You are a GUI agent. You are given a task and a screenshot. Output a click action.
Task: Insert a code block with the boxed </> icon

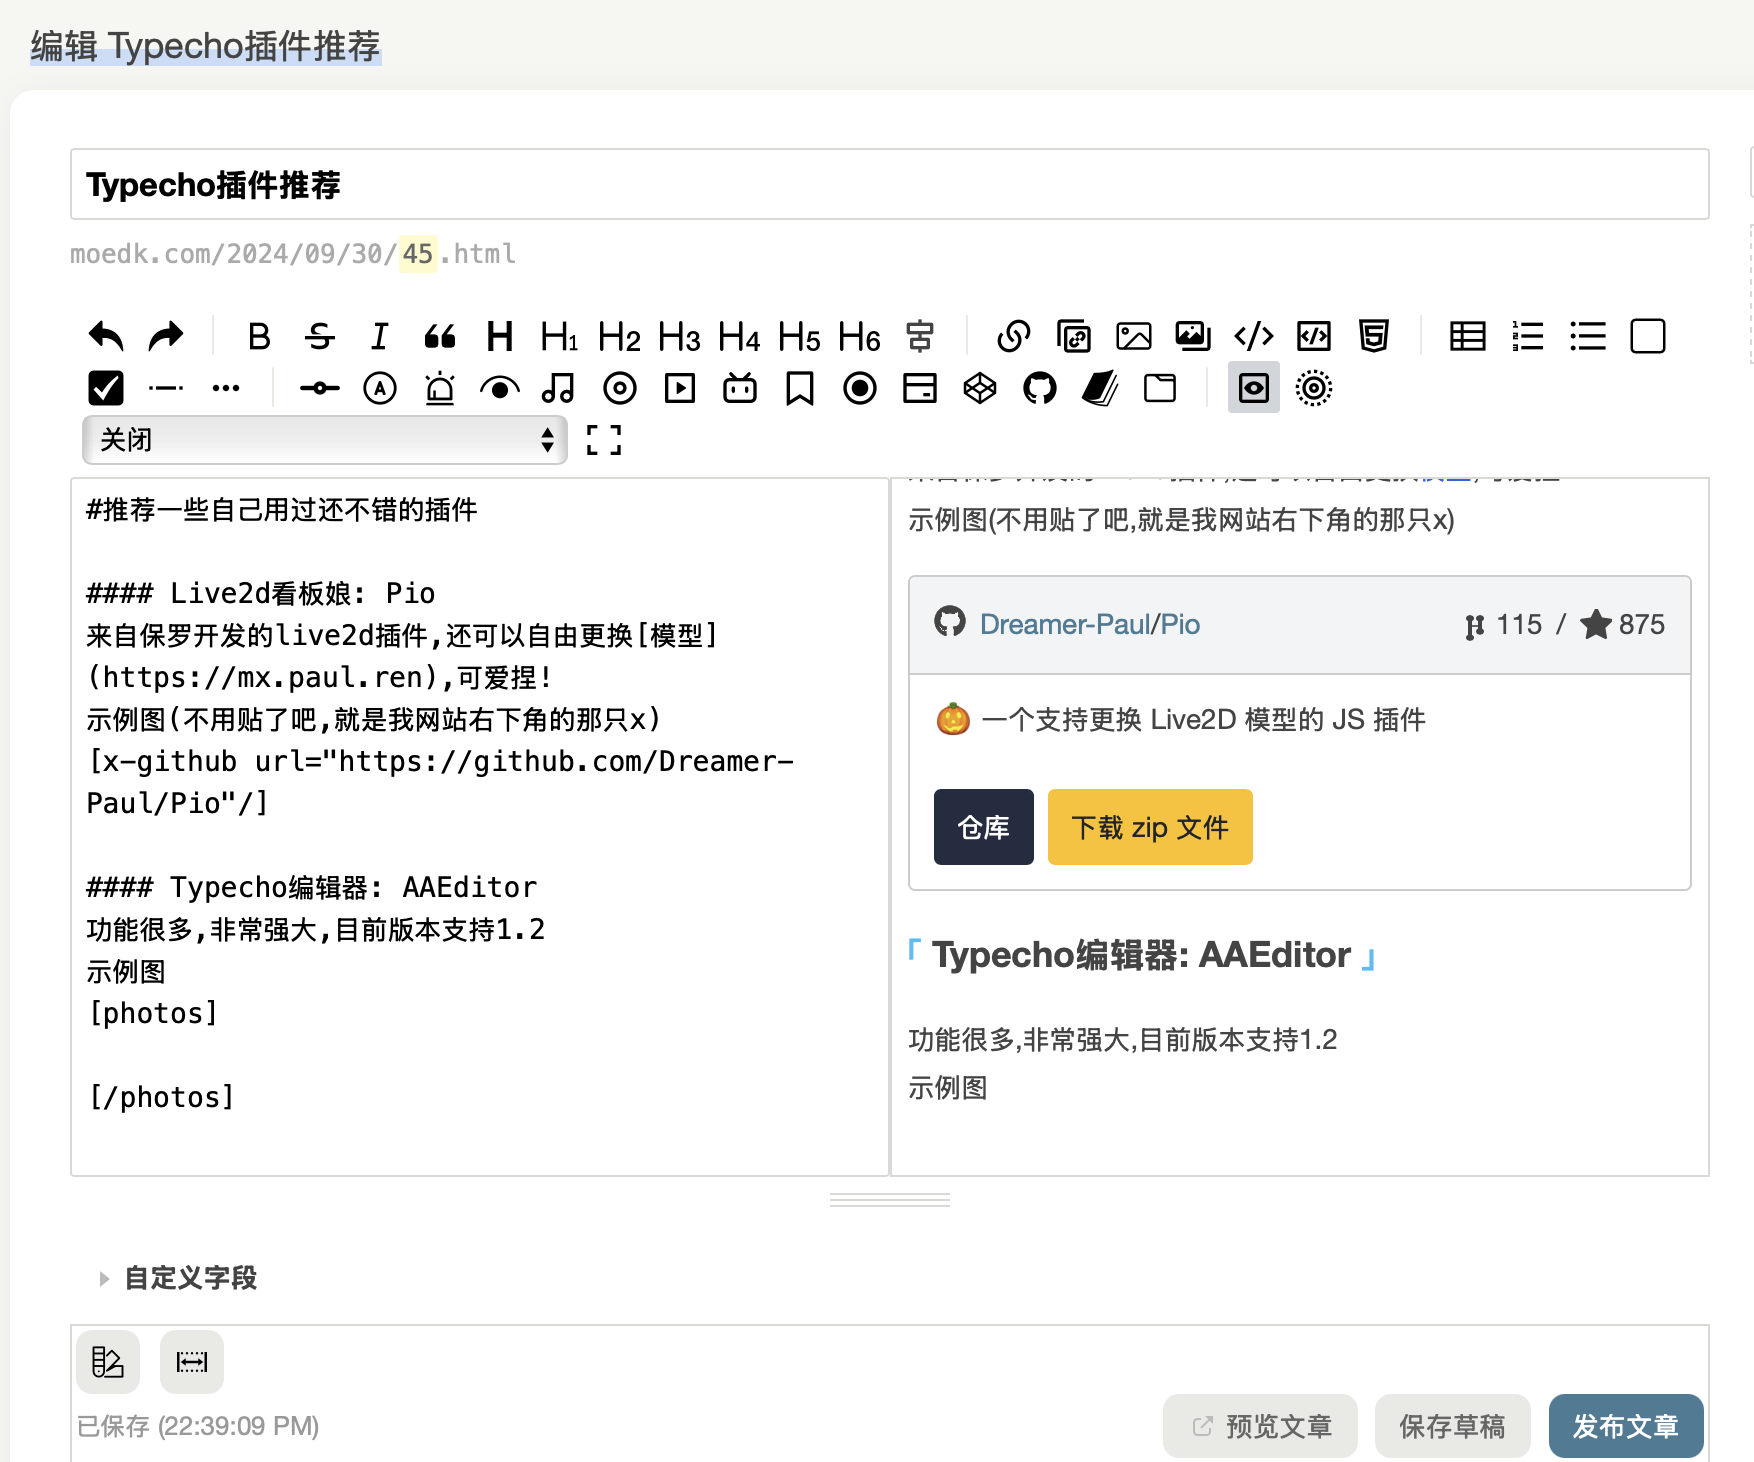[x=1314, y=336]
